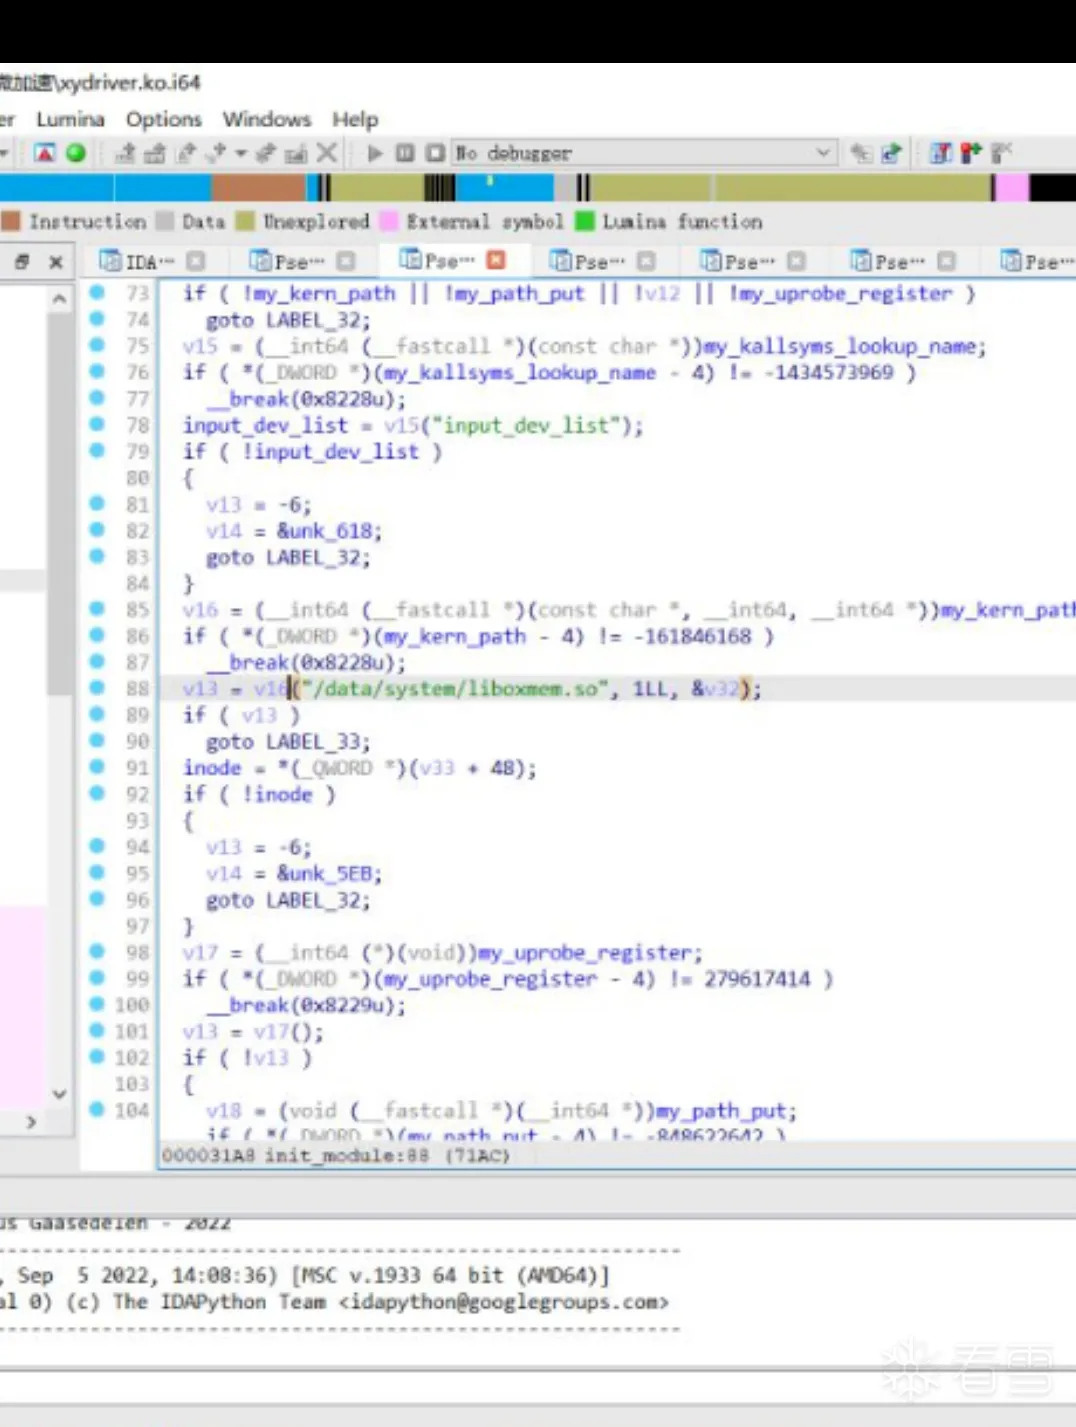The image size is (1076, 1427).
Task: Pause the process using the pause icon
Action: (405, 153)
